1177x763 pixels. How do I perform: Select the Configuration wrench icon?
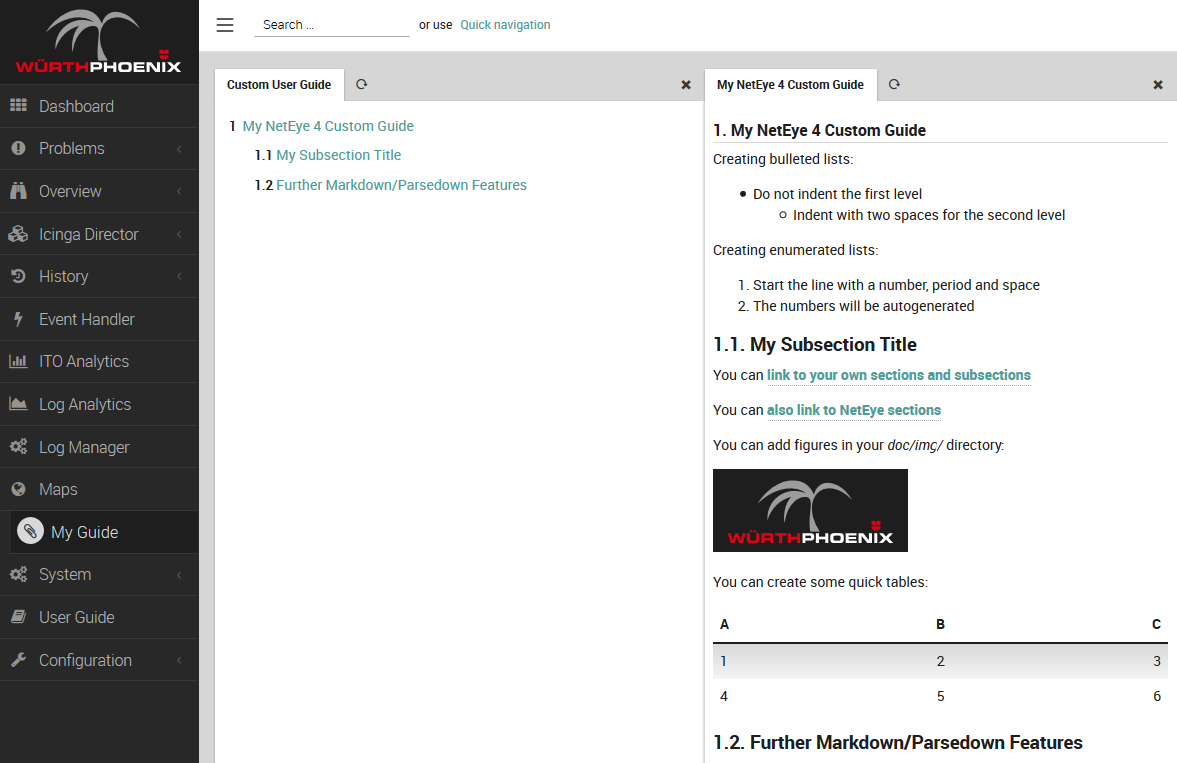click(x=20, y=660)
